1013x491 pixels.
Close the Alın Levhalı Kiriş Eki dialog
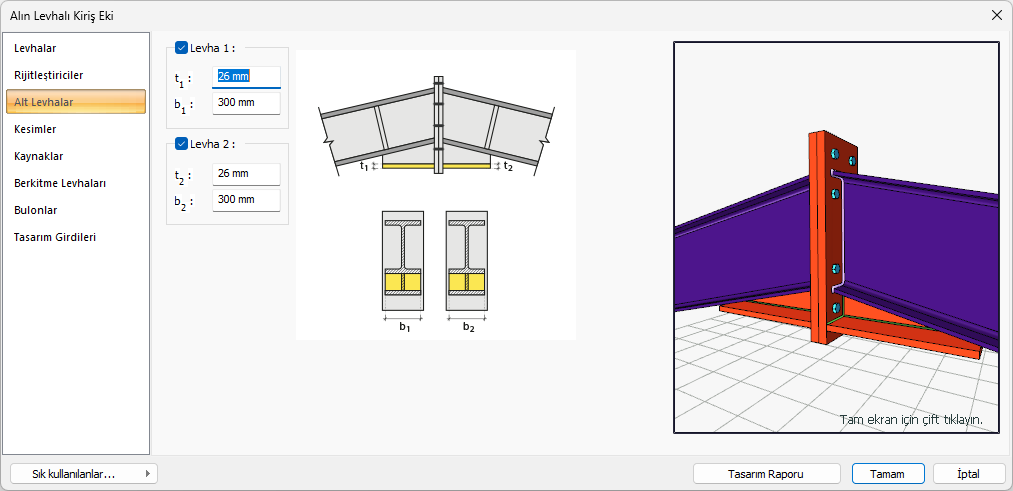[996, 15]
